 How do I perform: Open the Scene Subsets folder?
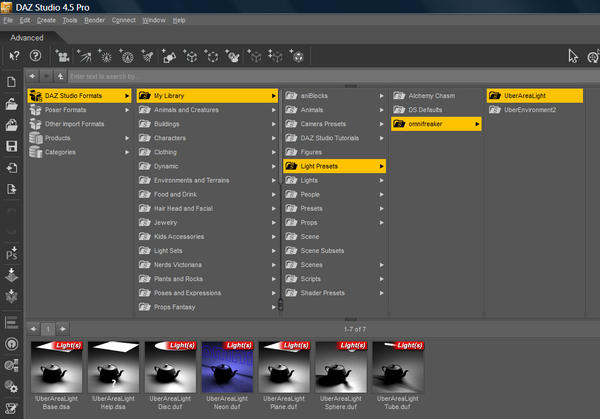coord(334,251)
